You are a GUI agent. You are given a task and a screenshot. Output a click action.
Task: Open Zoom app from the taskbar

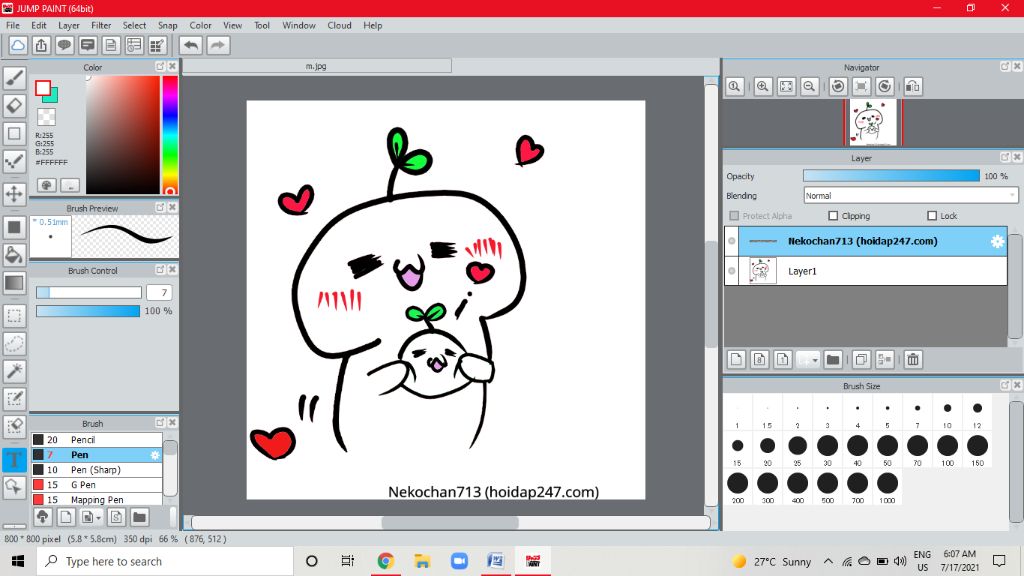point(459,561)
